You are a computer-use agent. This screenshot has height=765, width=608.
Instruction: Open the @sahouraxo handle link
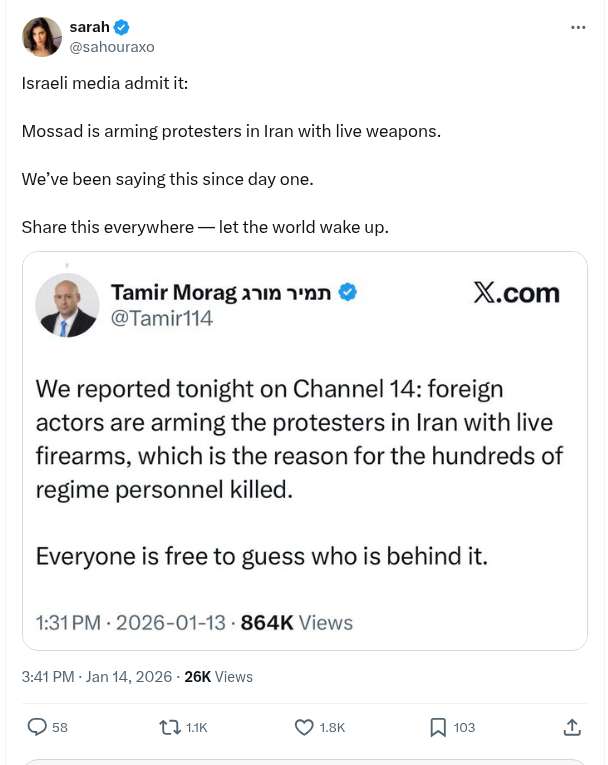point(112,47)
